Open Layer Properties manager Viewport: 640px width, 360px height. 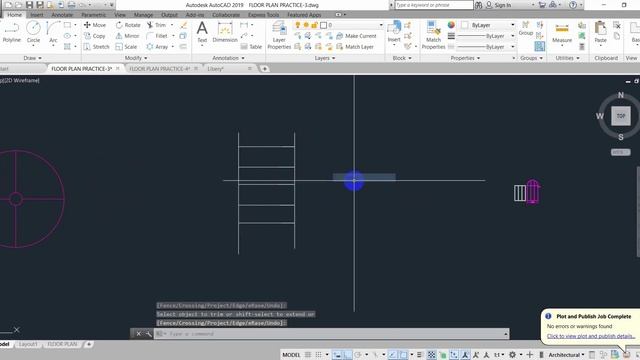point(279,36)
